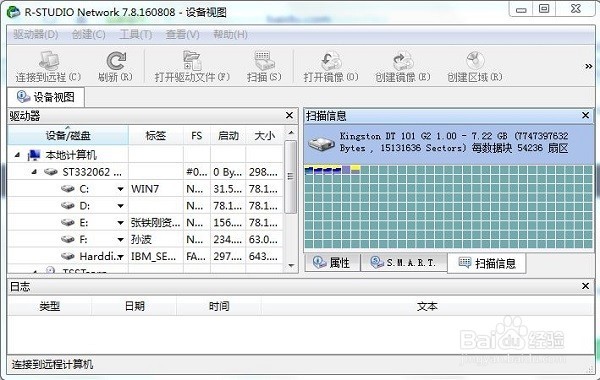
Task: Expand the toolbar overflow chevron
Action: click(589, 67)
